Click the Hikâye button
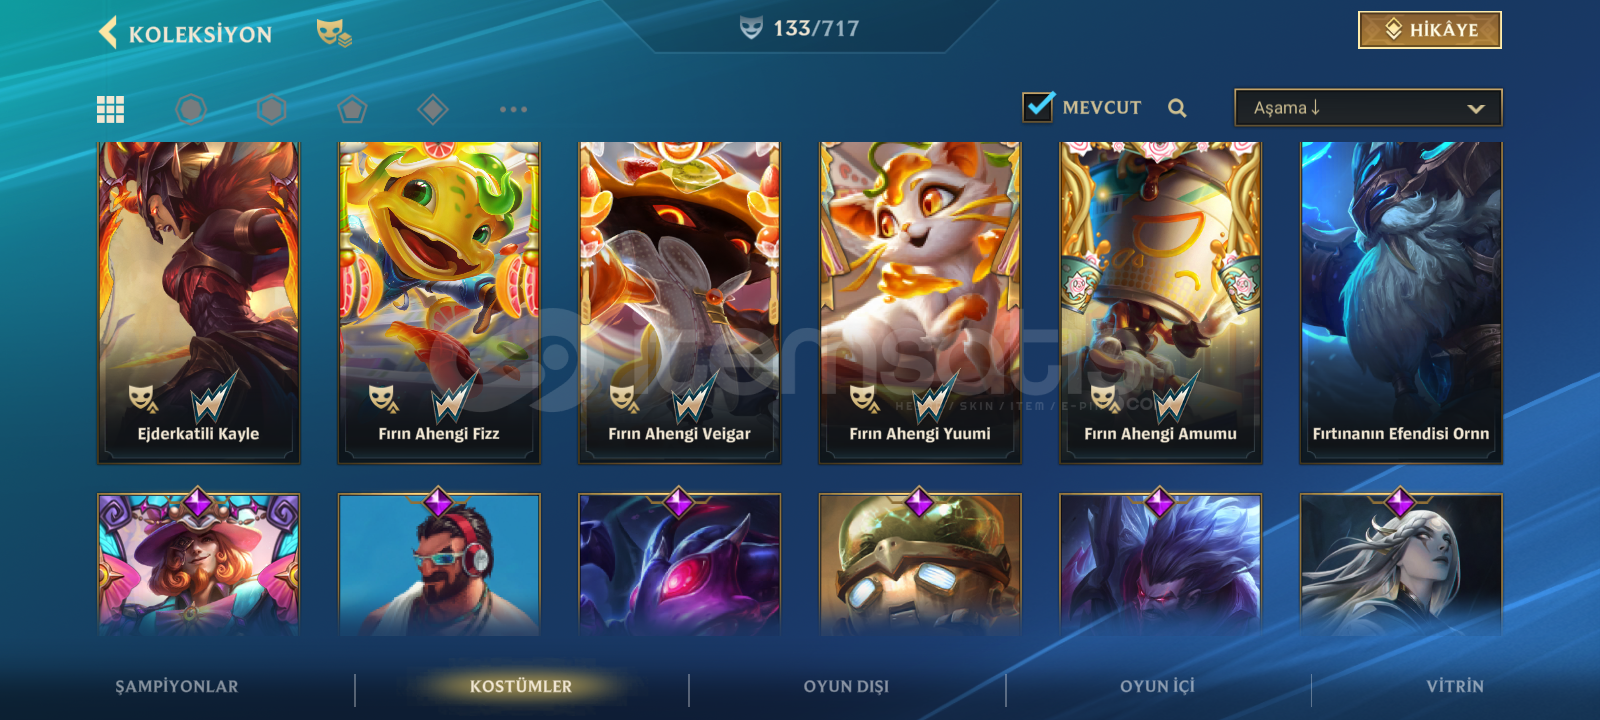 tap(1430, 30)
